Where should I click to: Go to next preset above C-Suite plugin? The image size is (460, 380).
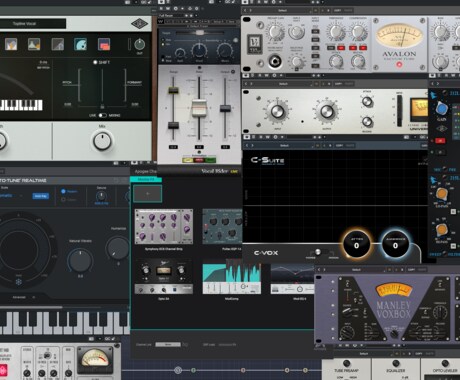(x=252, y=145)
